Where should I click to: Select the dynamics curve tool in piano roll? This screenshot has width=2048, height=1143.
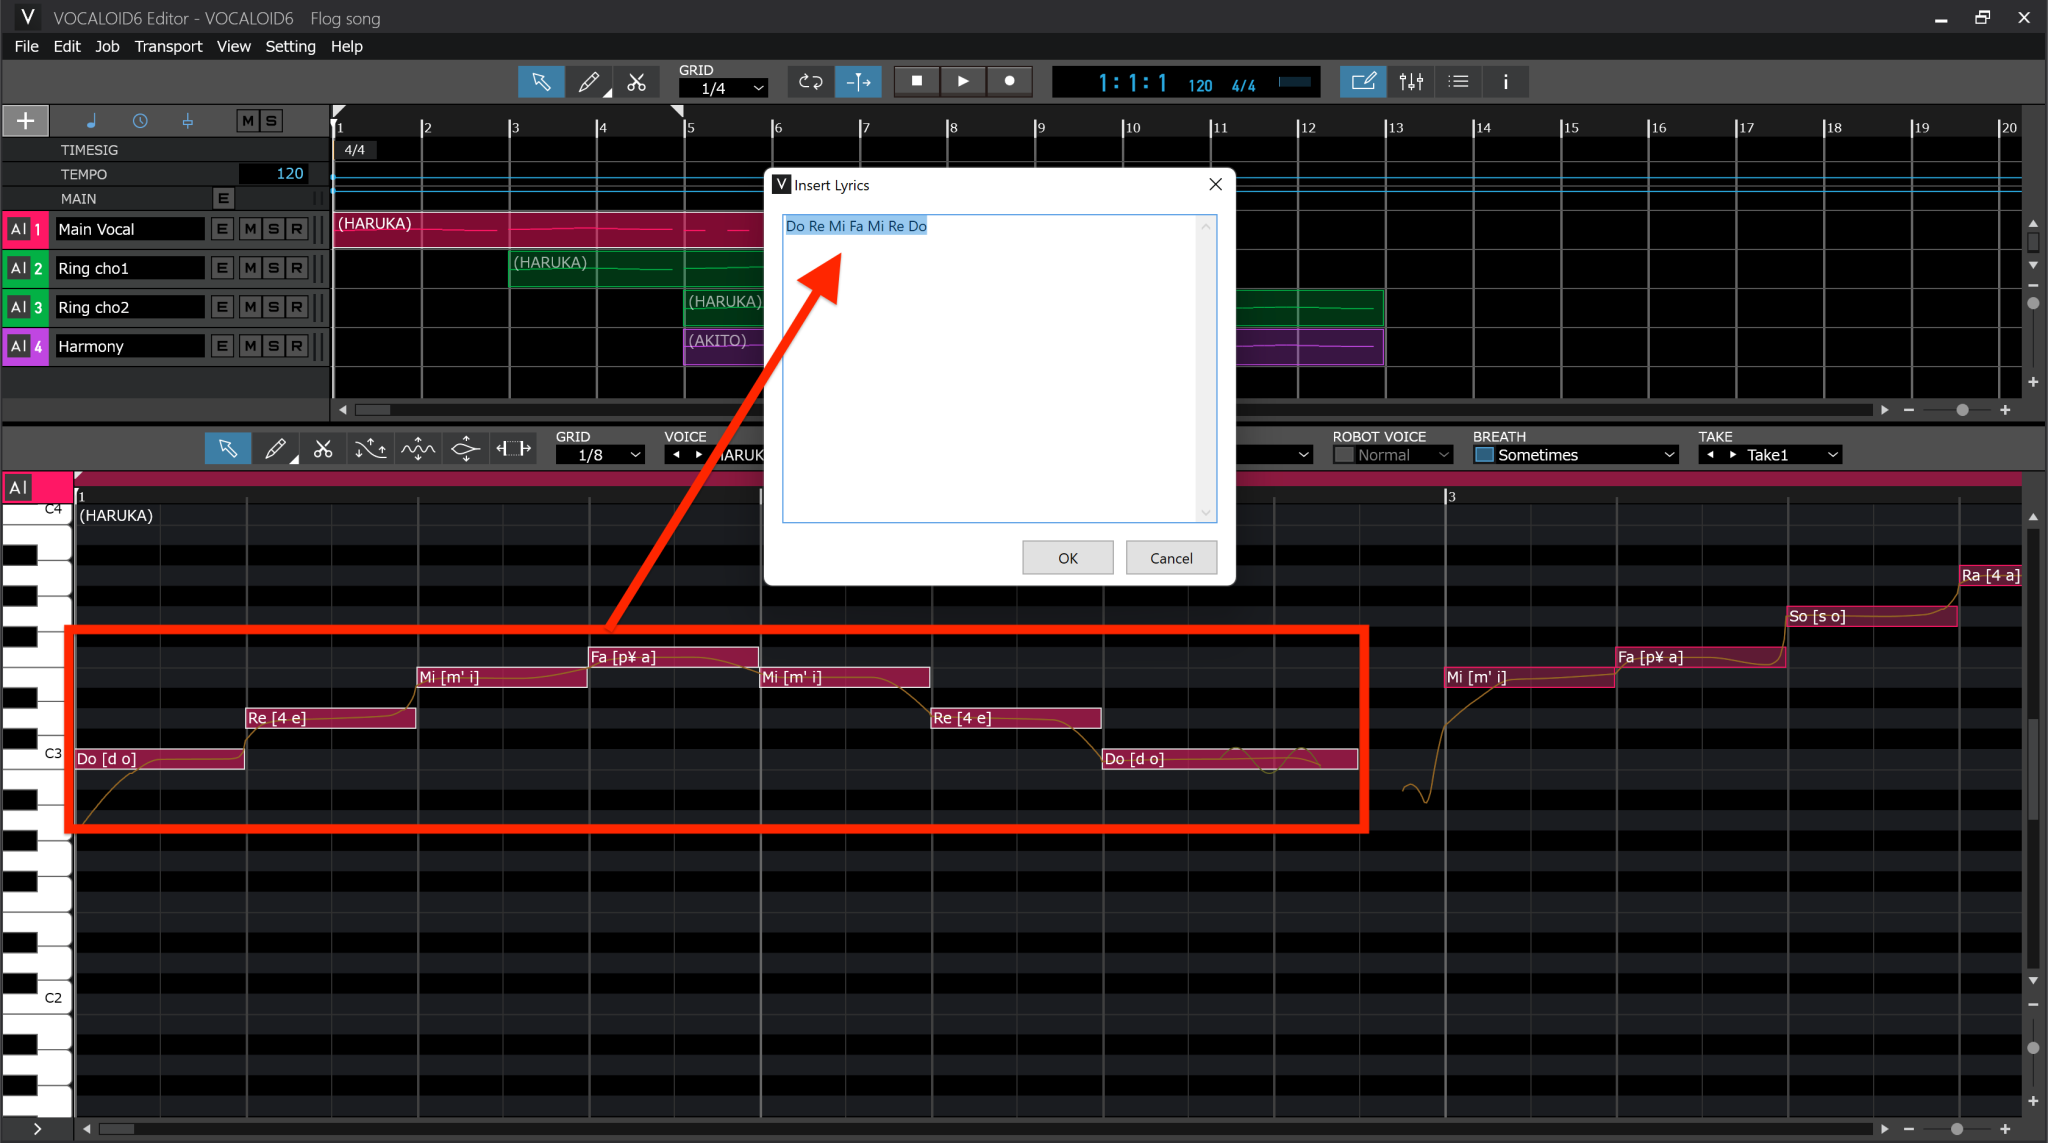point(464,448)
